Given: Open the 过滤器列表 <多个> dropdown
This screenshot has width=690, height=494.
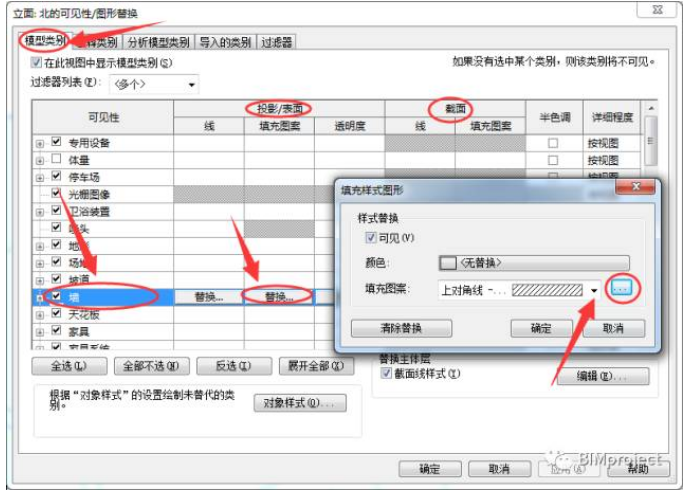Looking at the screenshot, I should tap(154, 84).
